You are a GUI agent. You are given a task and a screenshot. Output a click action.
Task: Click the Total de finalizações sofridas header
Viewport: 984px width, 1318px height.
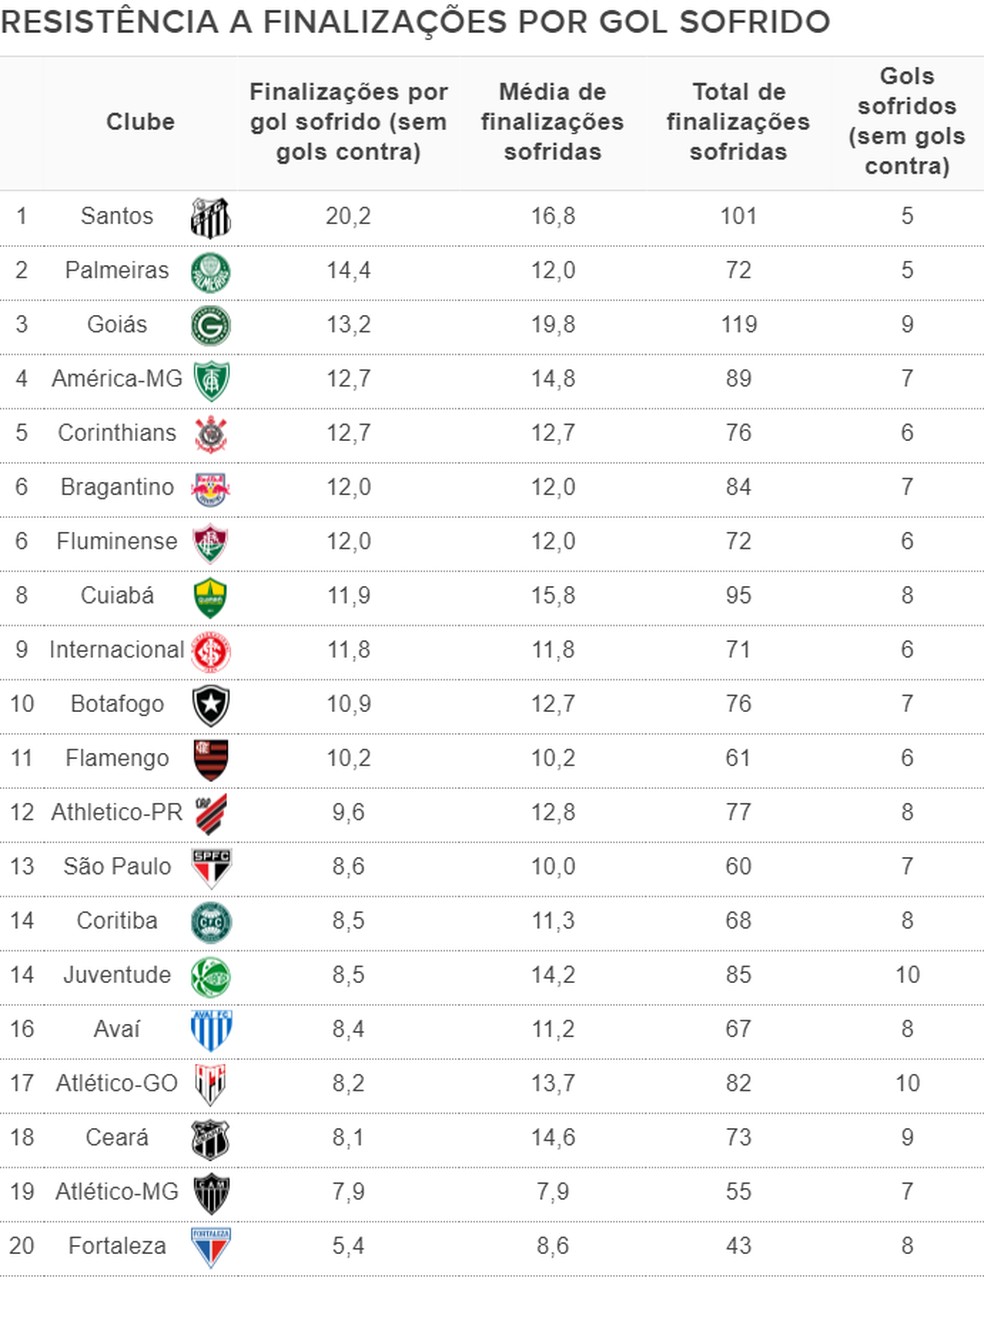pos(738,121)
